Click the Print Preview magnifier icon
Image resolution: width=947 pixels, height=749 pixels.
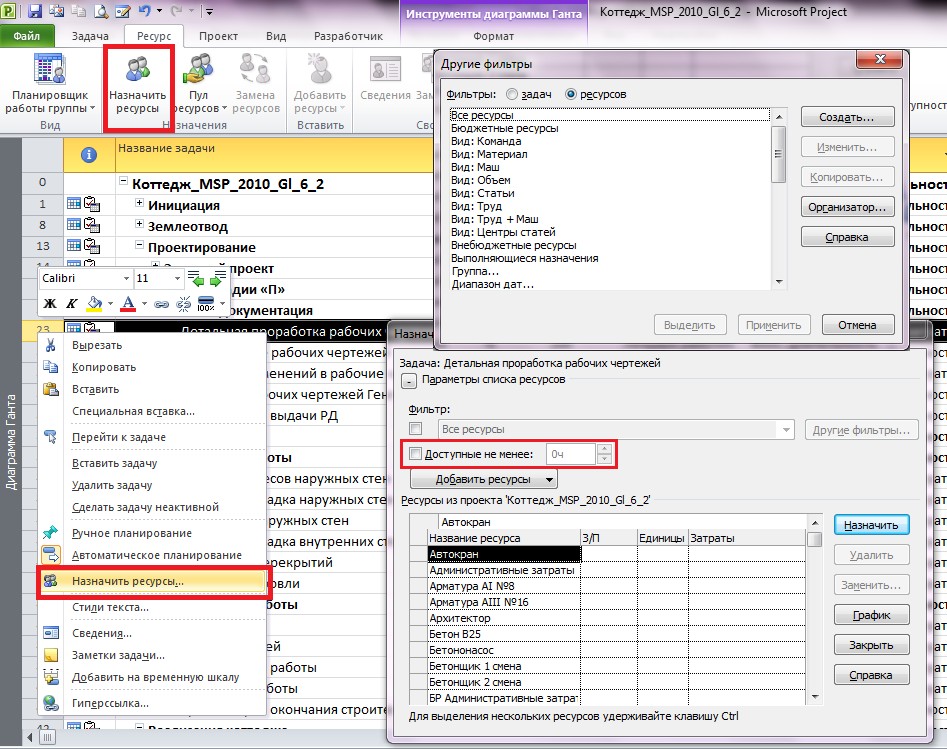pyautogui.click(x=100, y=11)
